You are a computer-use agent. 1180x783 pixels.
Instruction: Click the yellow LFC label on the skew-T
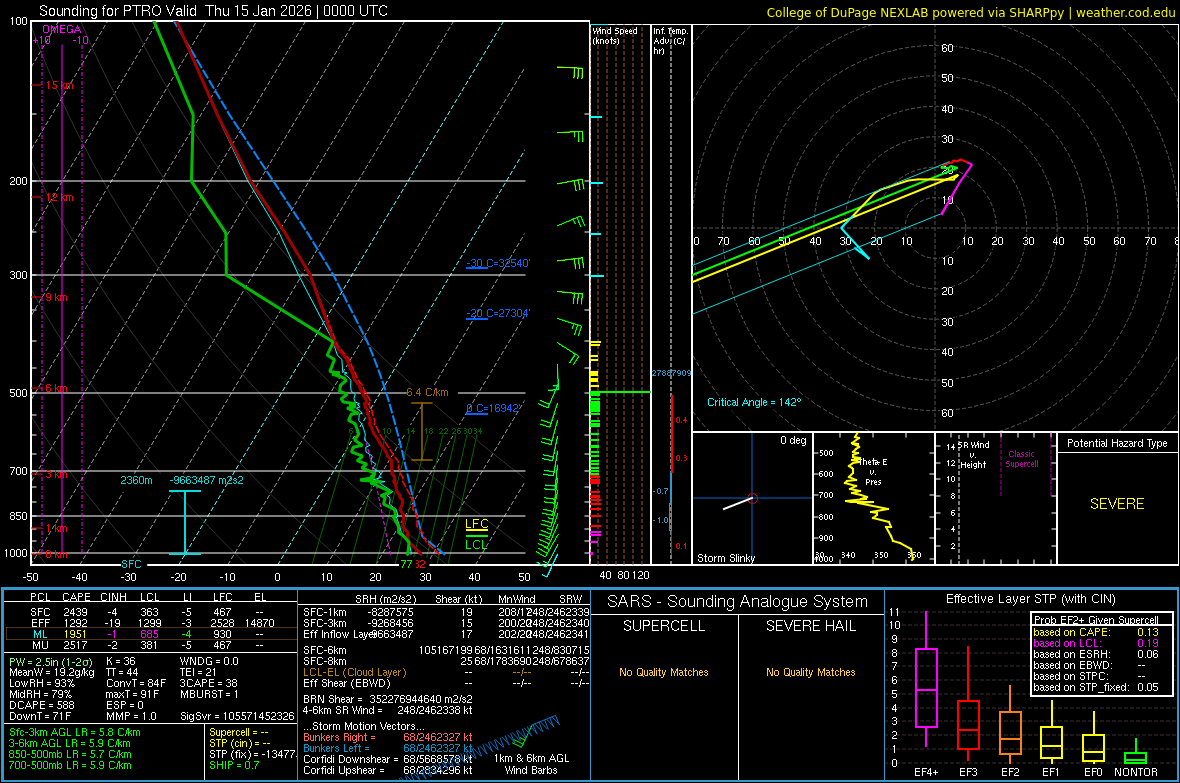tap(476, 524)
